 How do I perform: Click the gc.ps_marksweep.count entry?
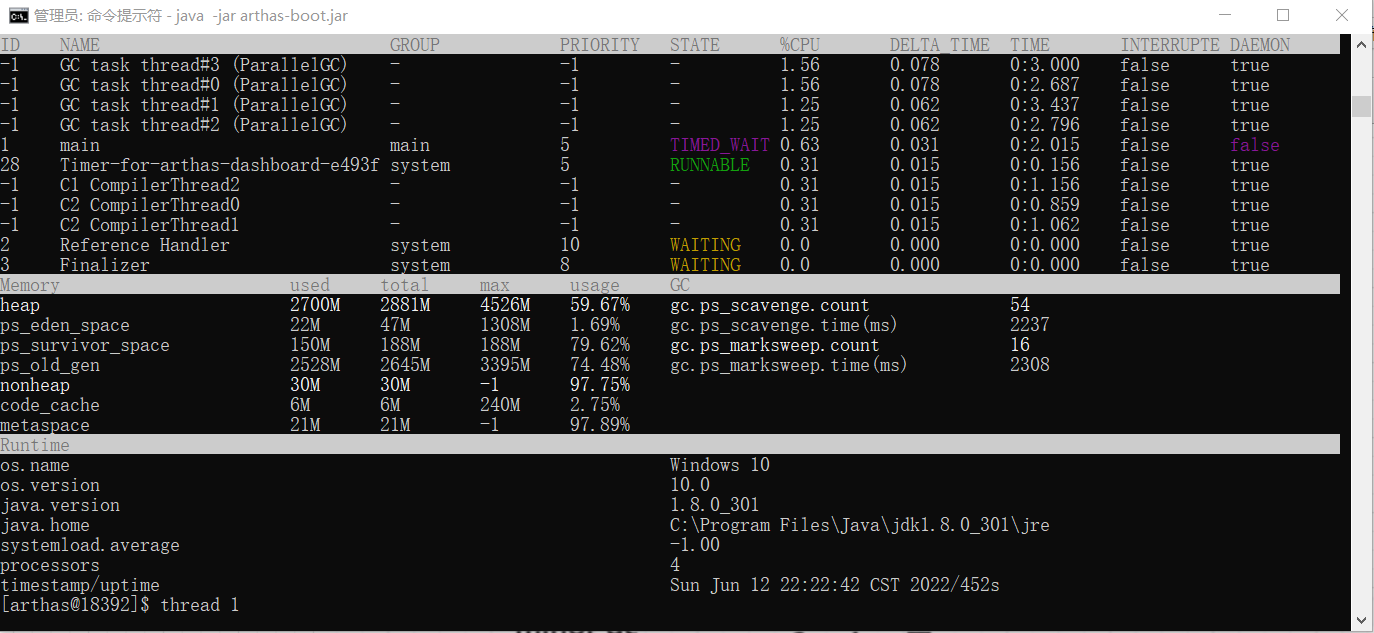click(x=775, y=345)
